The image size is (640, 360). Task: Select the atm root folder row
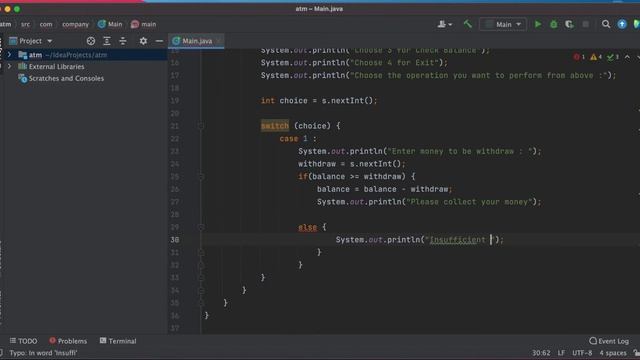(84, 55)
